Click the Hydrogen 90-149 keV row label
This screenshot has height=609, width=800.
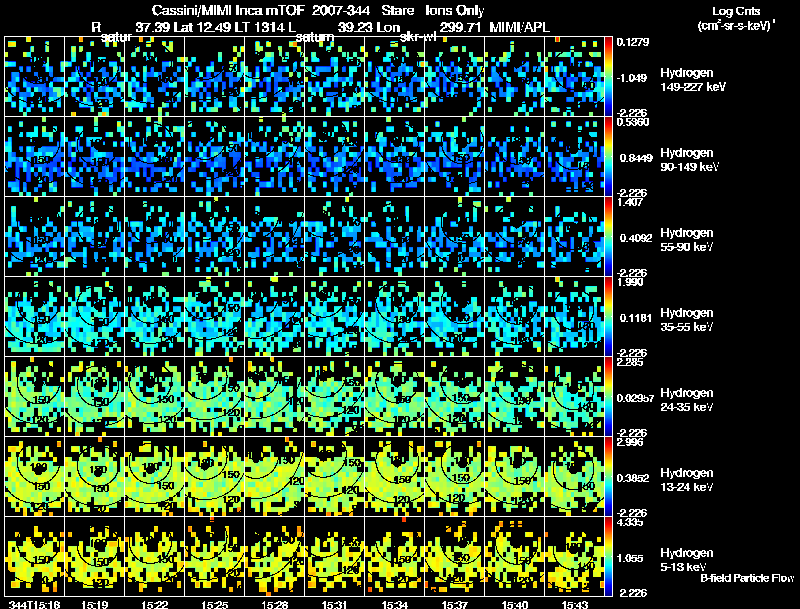pyautogui.click(x=690, y=160)
